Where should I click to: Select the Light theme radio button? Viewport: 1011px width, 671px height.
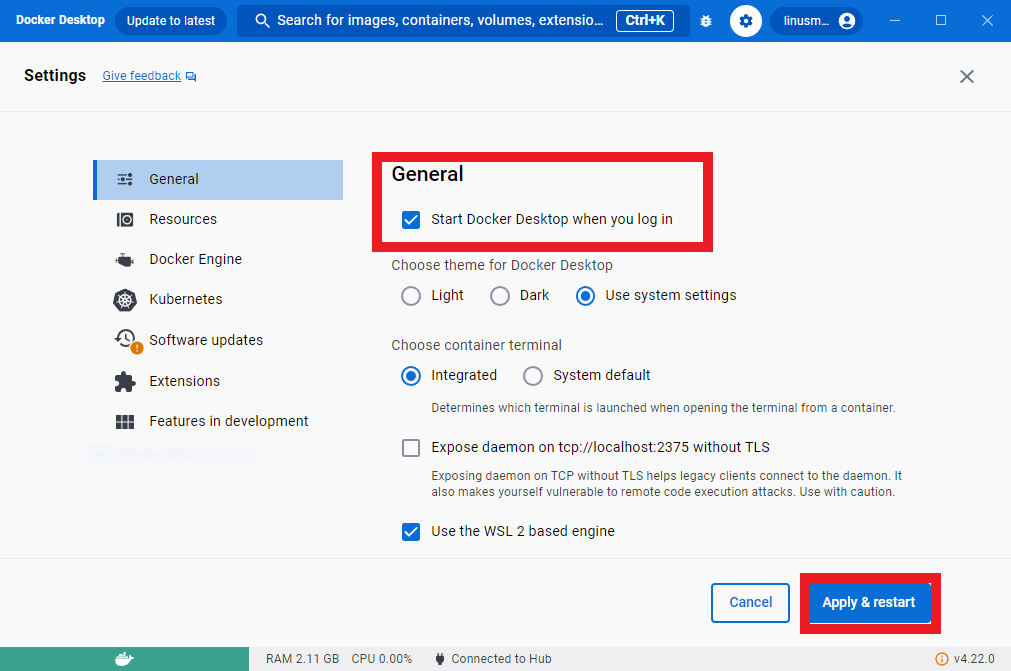point(411,296)
